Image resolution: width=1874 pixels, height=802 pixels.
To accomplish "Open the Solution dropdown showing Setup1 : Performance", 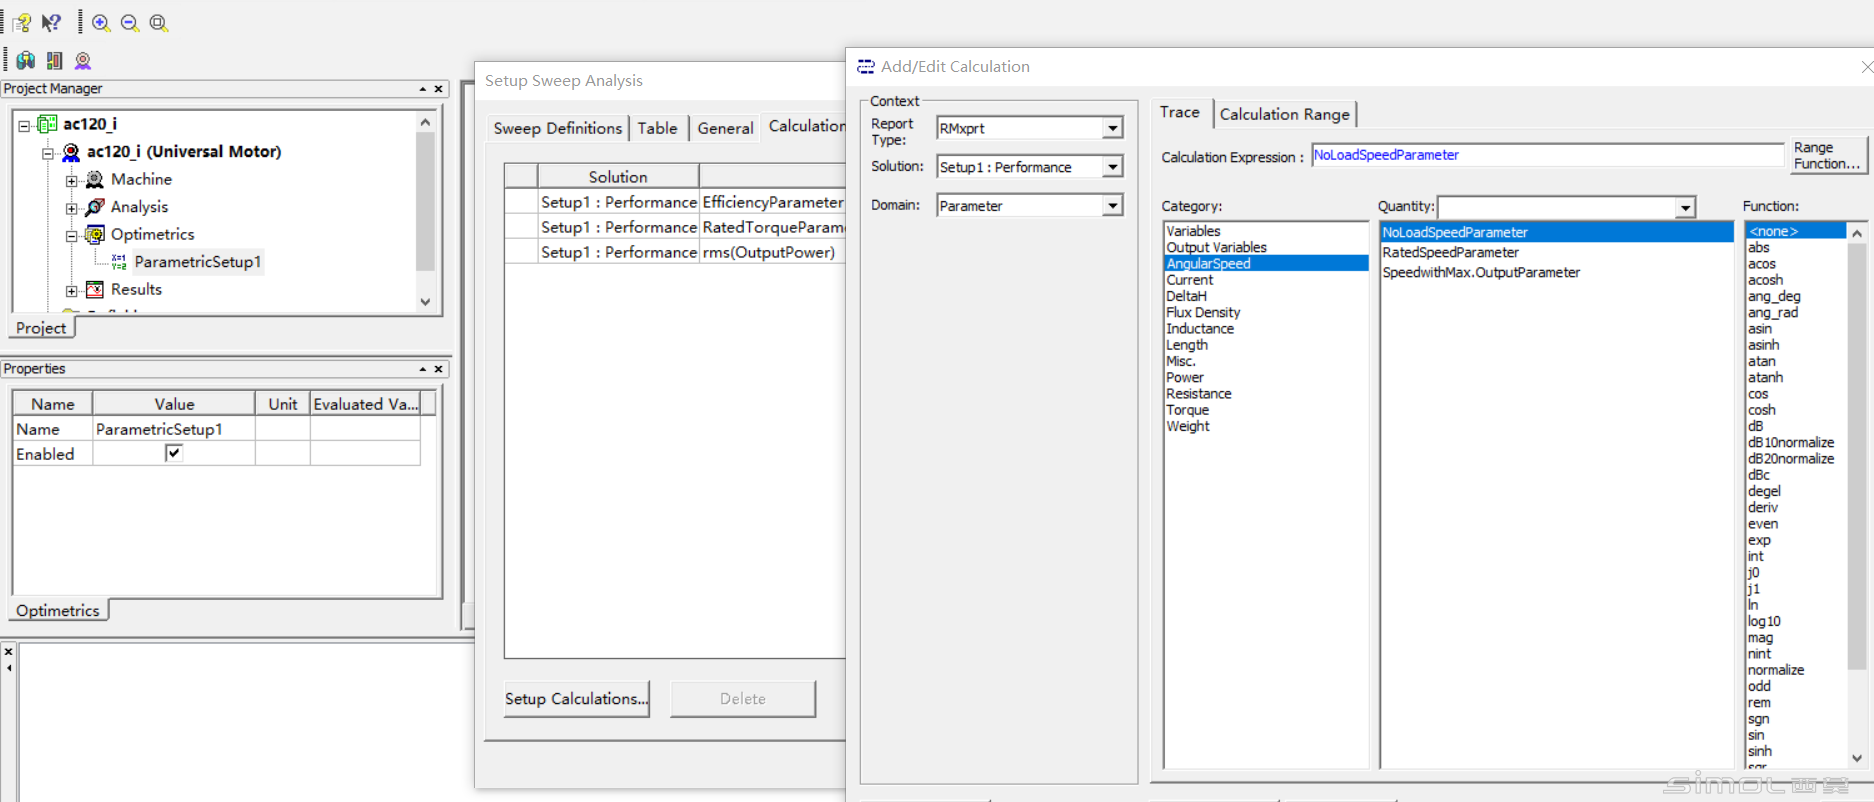I will tap(1113, 167).
